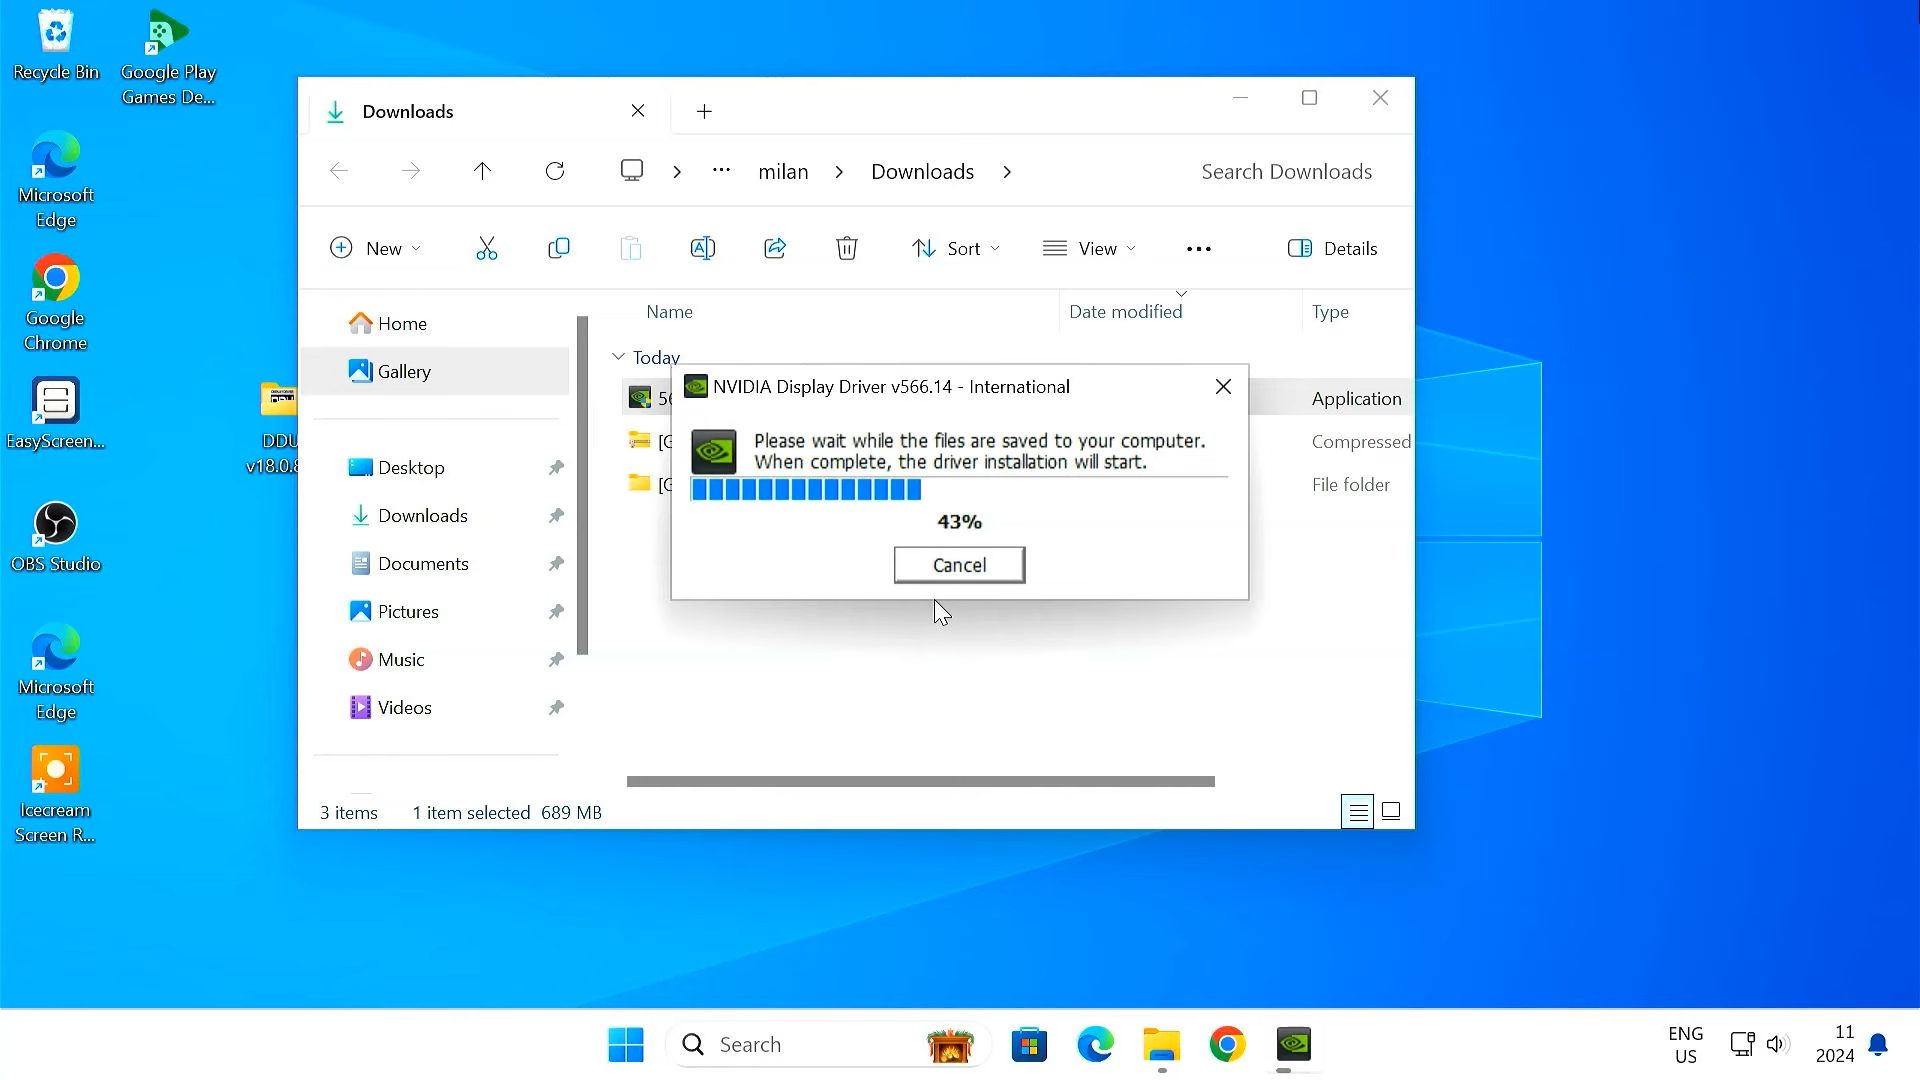Open the notifications bell in system tray
Image resolution: width=1920 pixels, height=1080 pixels.
1878,1044
